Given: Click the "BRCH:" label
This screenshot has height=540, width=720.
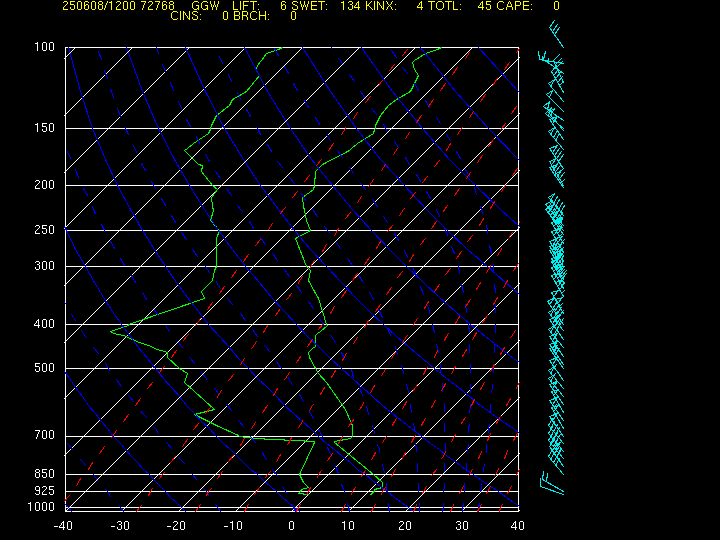Looking at the screenshot, I should click(x=251, y=16).
